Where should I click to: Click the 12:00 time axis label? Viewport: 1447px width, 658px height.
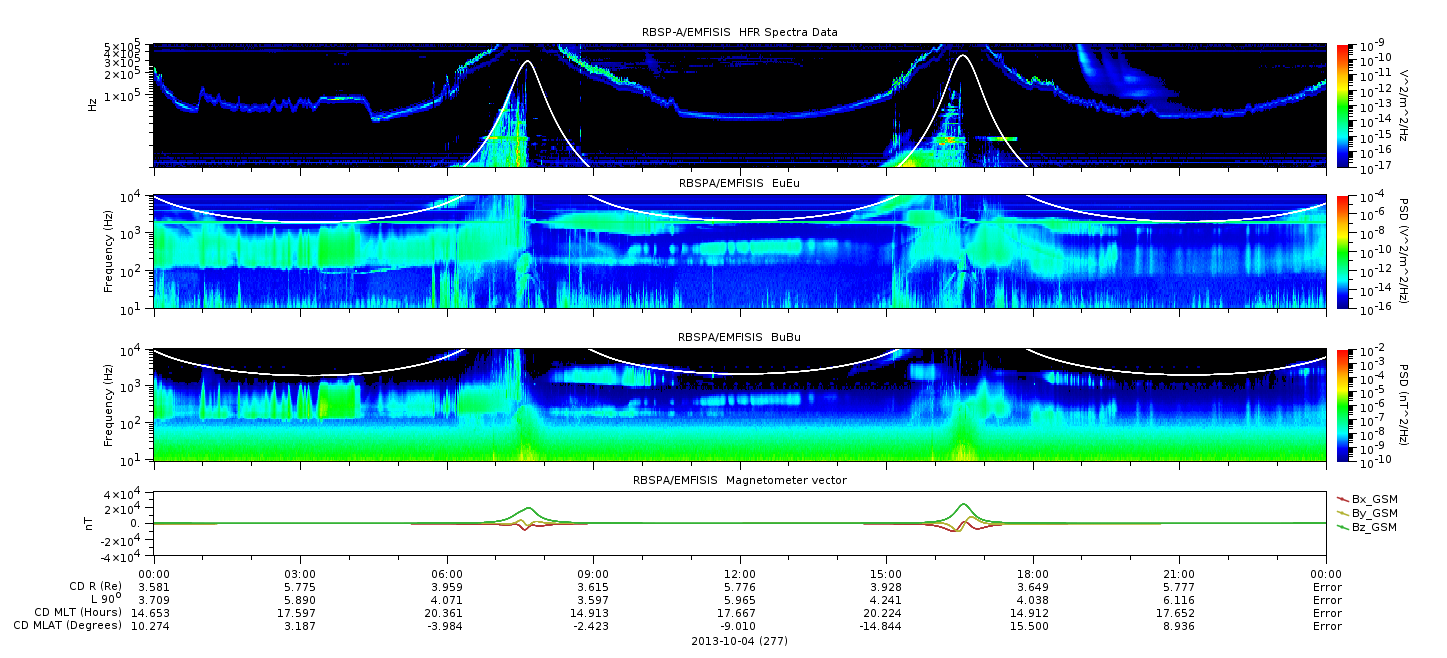(x=739, y=573)
